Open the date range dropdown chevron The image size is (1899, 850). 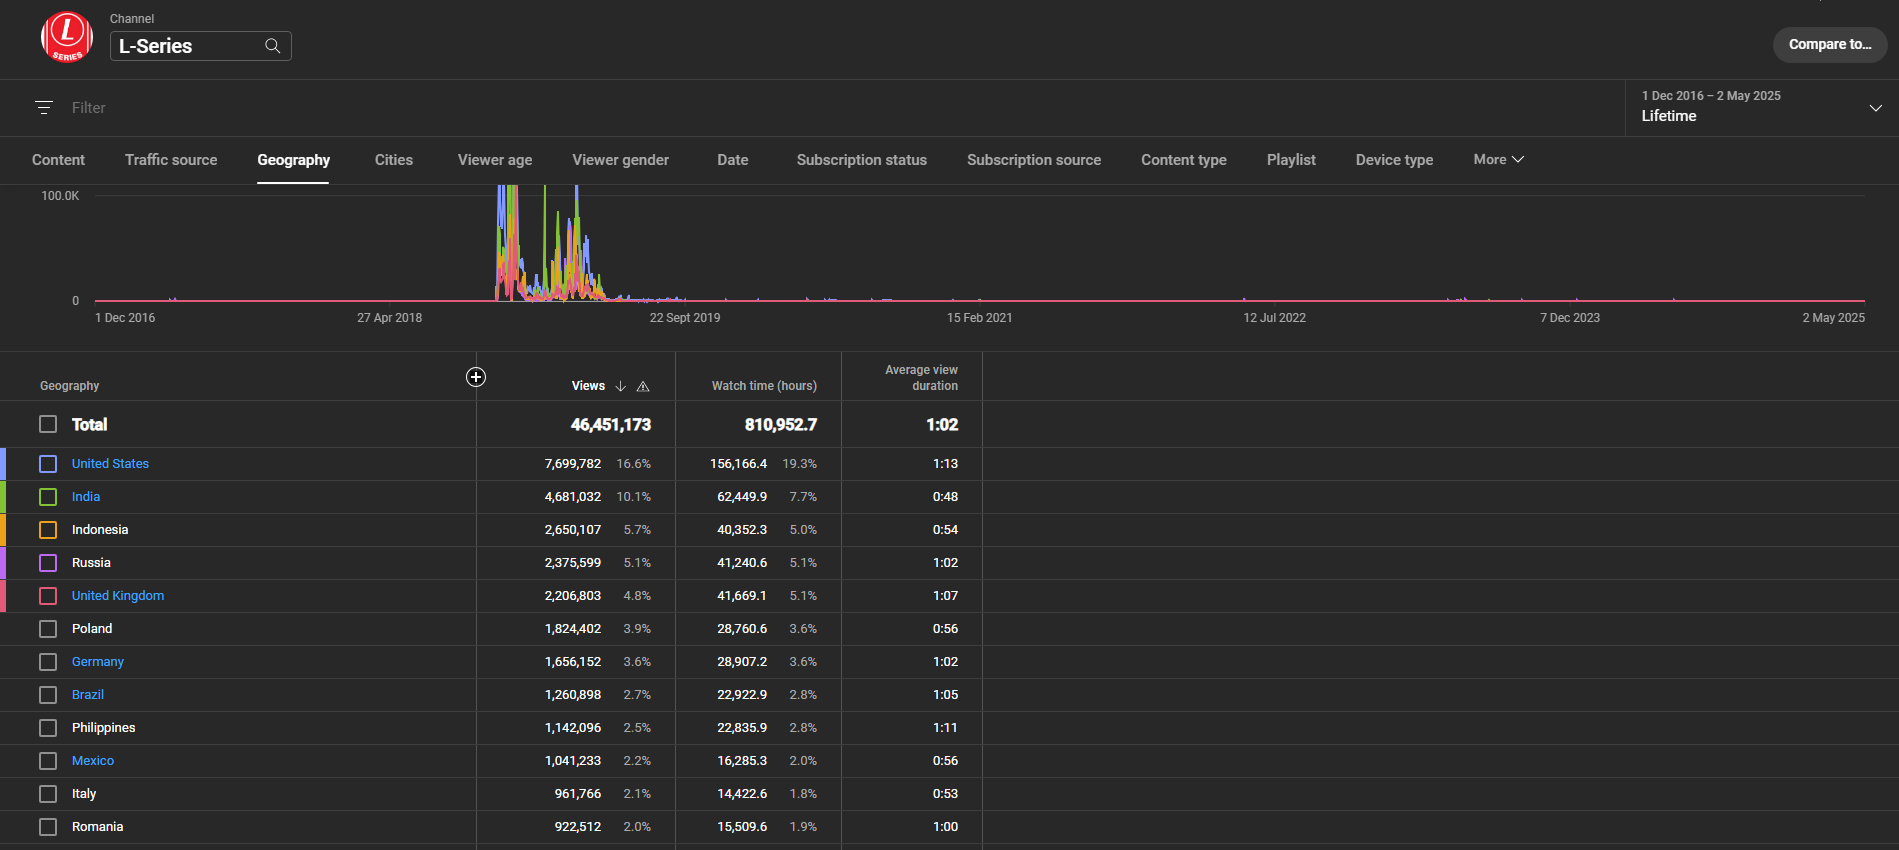click(x=1875, y=108)
